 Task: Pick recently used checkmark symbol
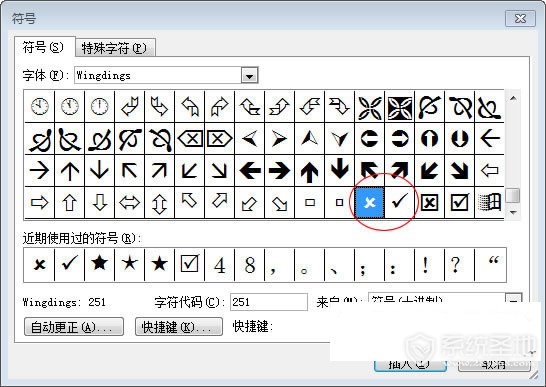70,265
